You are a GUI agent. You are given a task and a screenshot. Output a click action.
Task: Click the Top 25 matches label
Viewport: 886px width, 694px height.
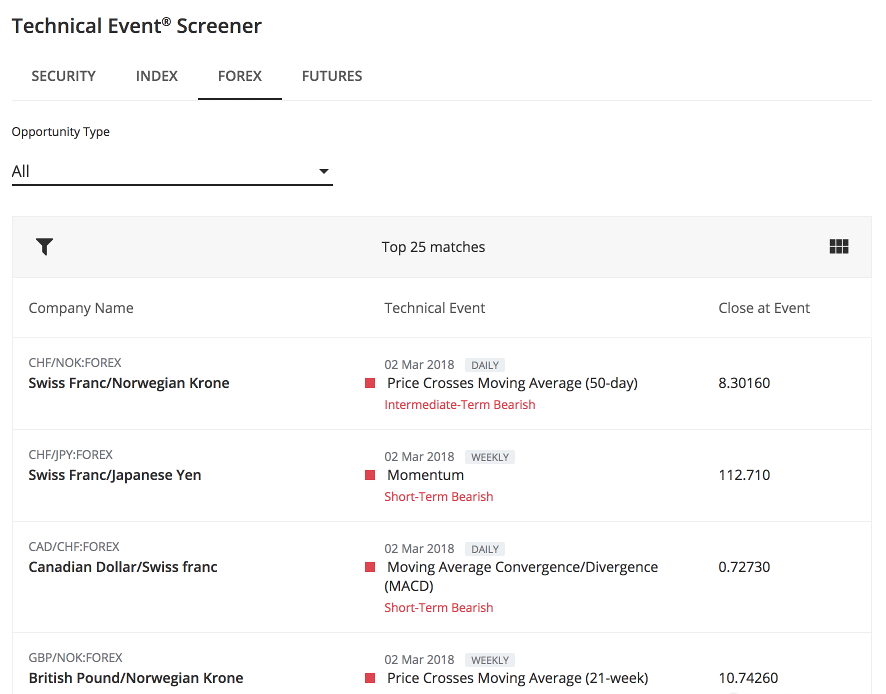pos(433,247)
